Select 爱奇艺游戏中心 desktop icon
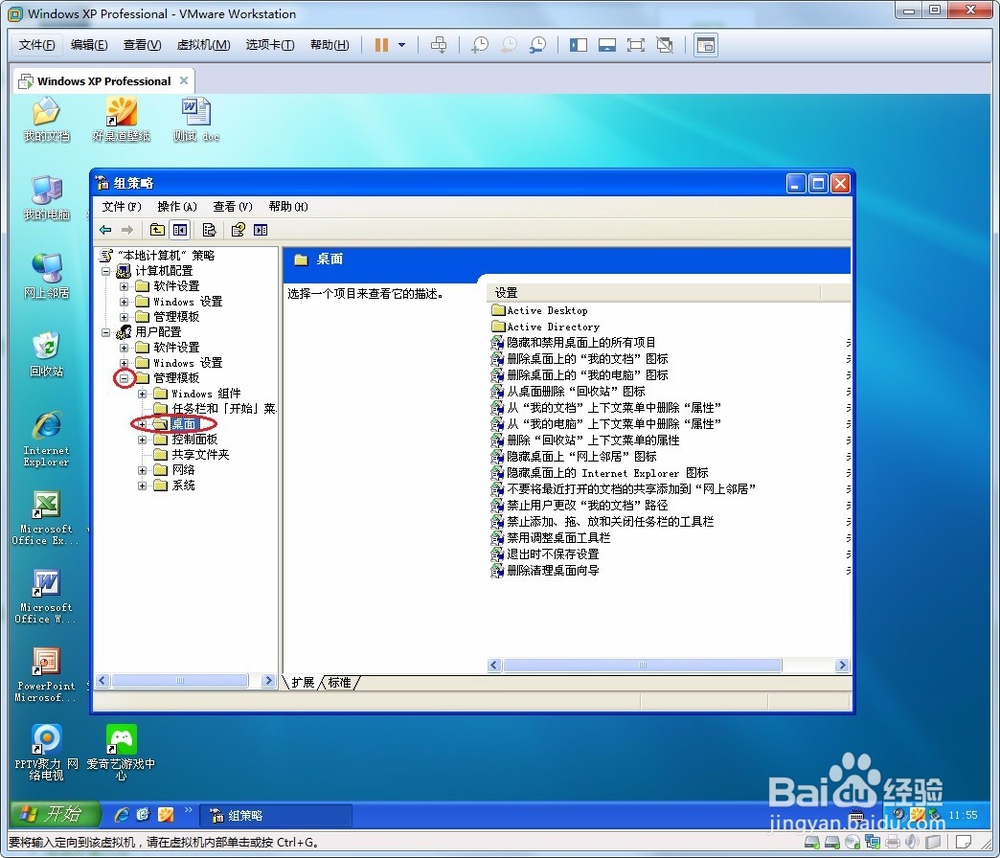 (x=121, y=753)
